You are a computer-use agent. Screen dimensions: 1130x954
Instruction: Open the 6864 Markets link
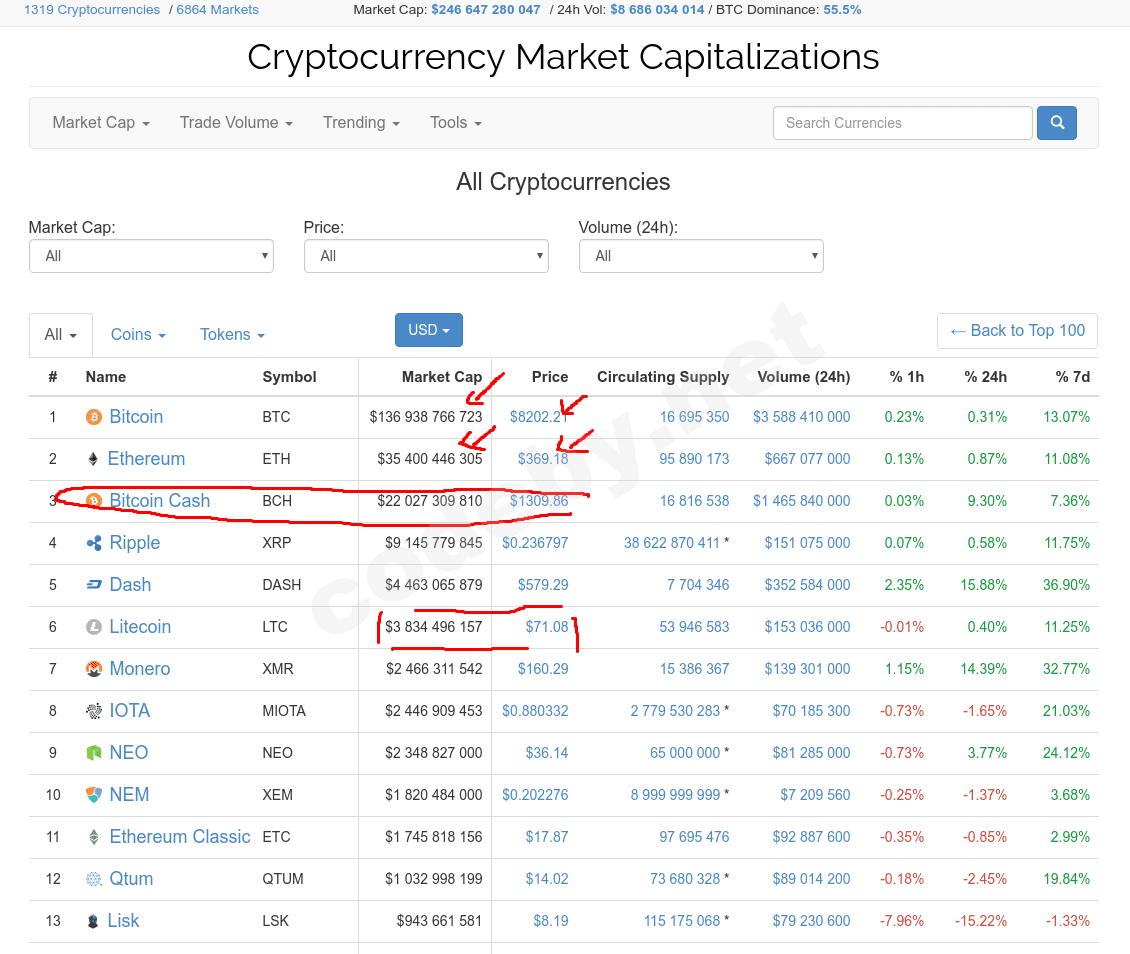(218, 10)
